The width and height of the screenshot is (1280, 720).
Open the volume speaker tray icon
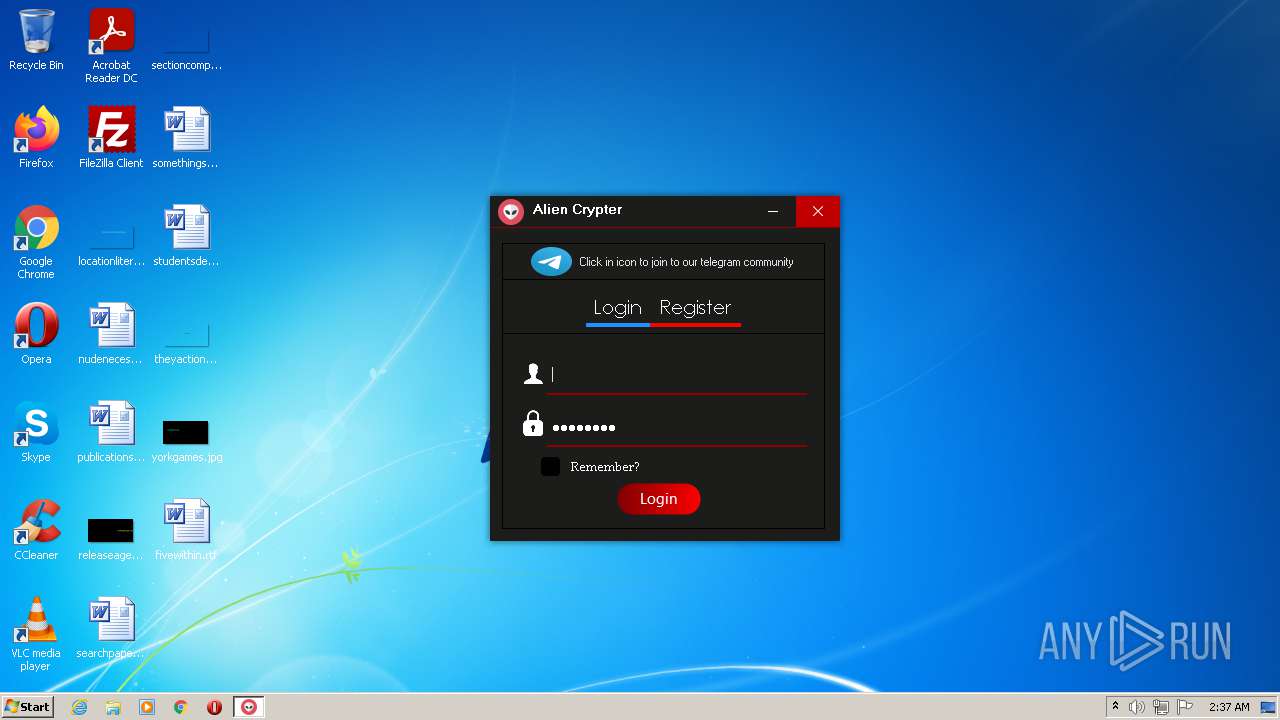pos(1137,707)
